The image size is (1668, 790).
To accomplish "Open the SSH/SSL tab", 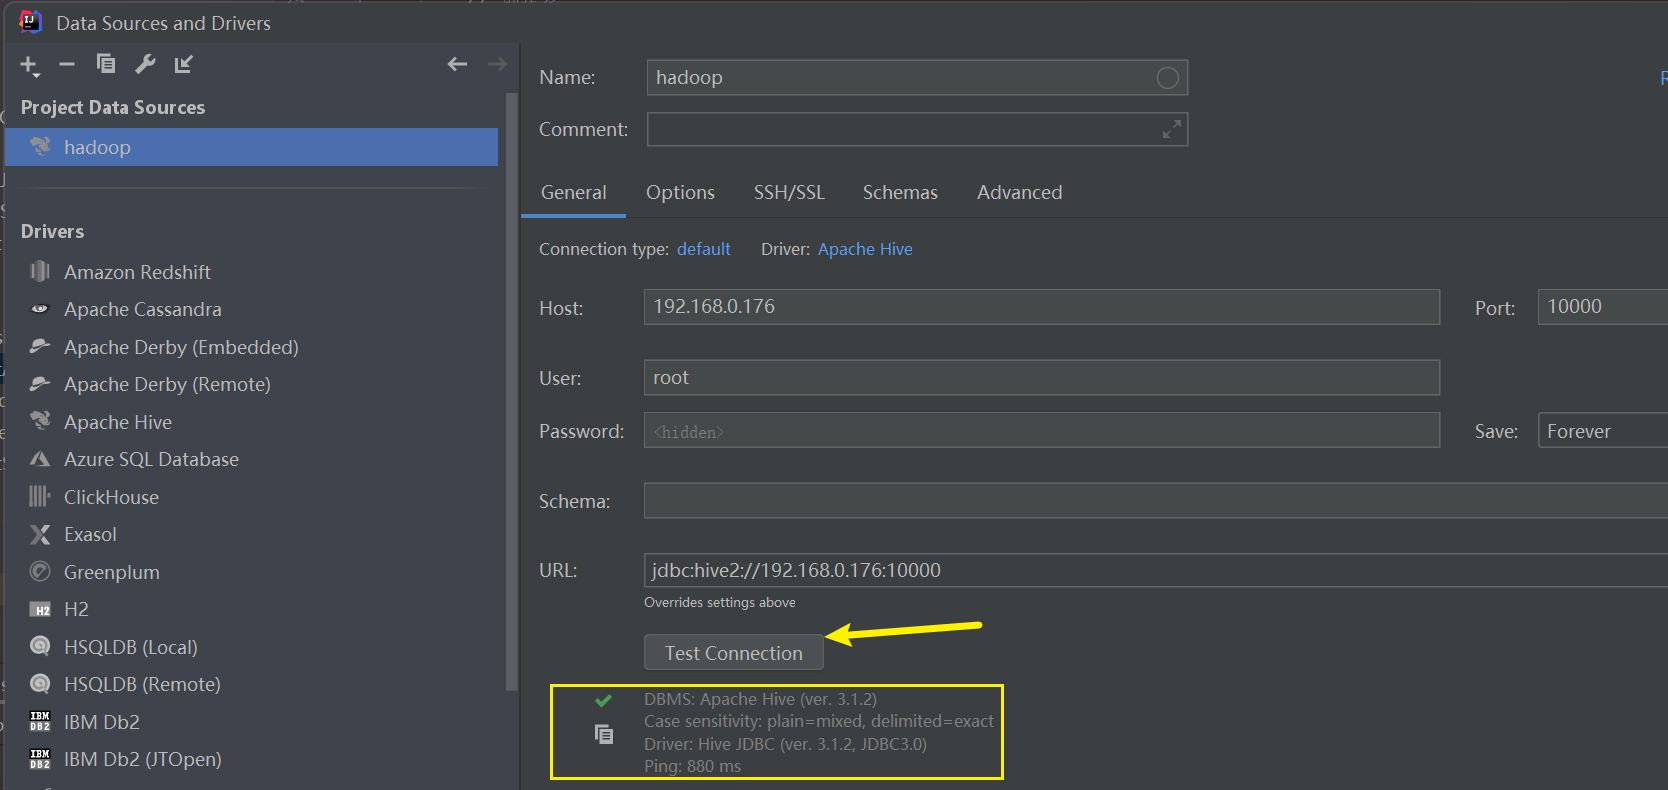I will pos(789,192).
